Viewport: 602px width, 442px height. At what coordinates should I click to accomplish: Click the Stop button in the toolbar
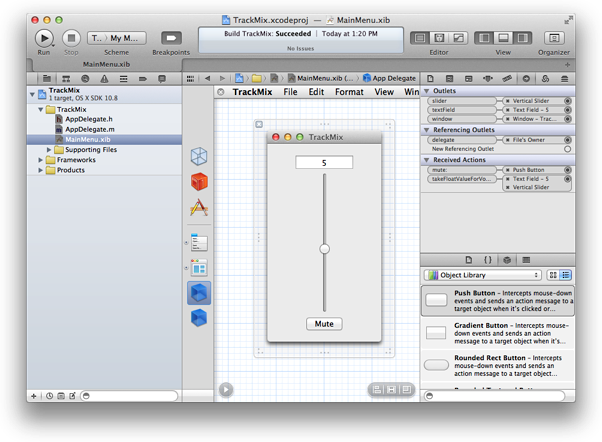click(71, 37)
